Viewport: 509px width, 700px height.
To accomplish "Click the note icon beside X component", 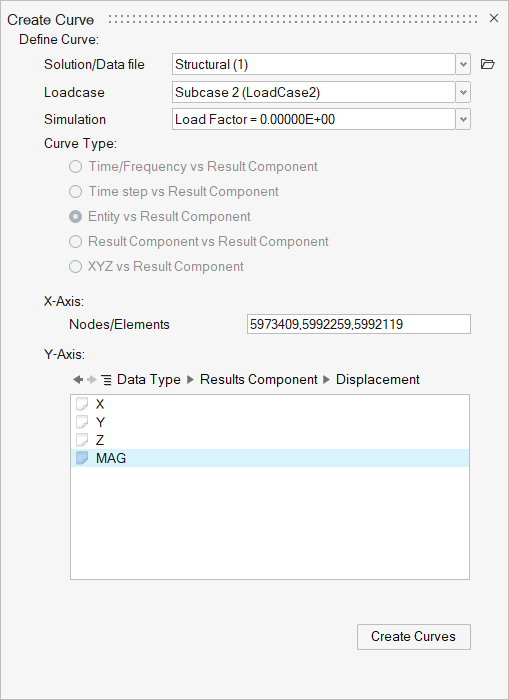I will [x=82, y=404].
